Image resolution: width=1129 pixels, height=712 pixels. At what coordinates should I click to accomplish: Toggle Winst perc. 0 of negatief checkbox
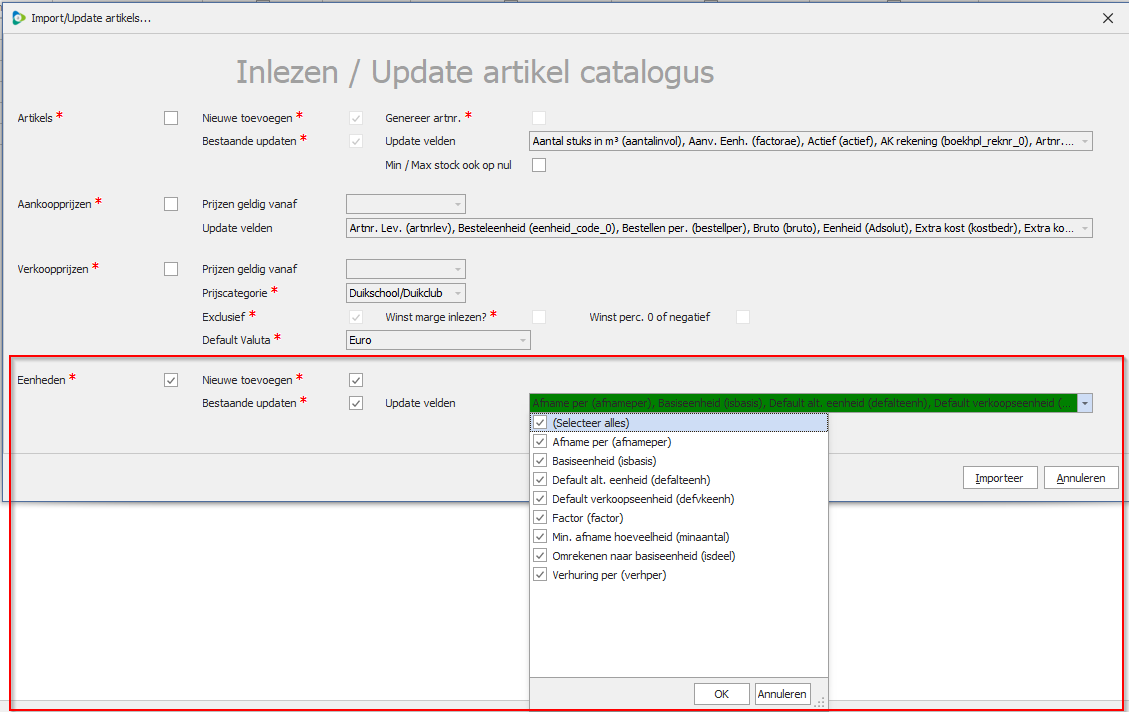pyautogui.click(x=743, y=317)
